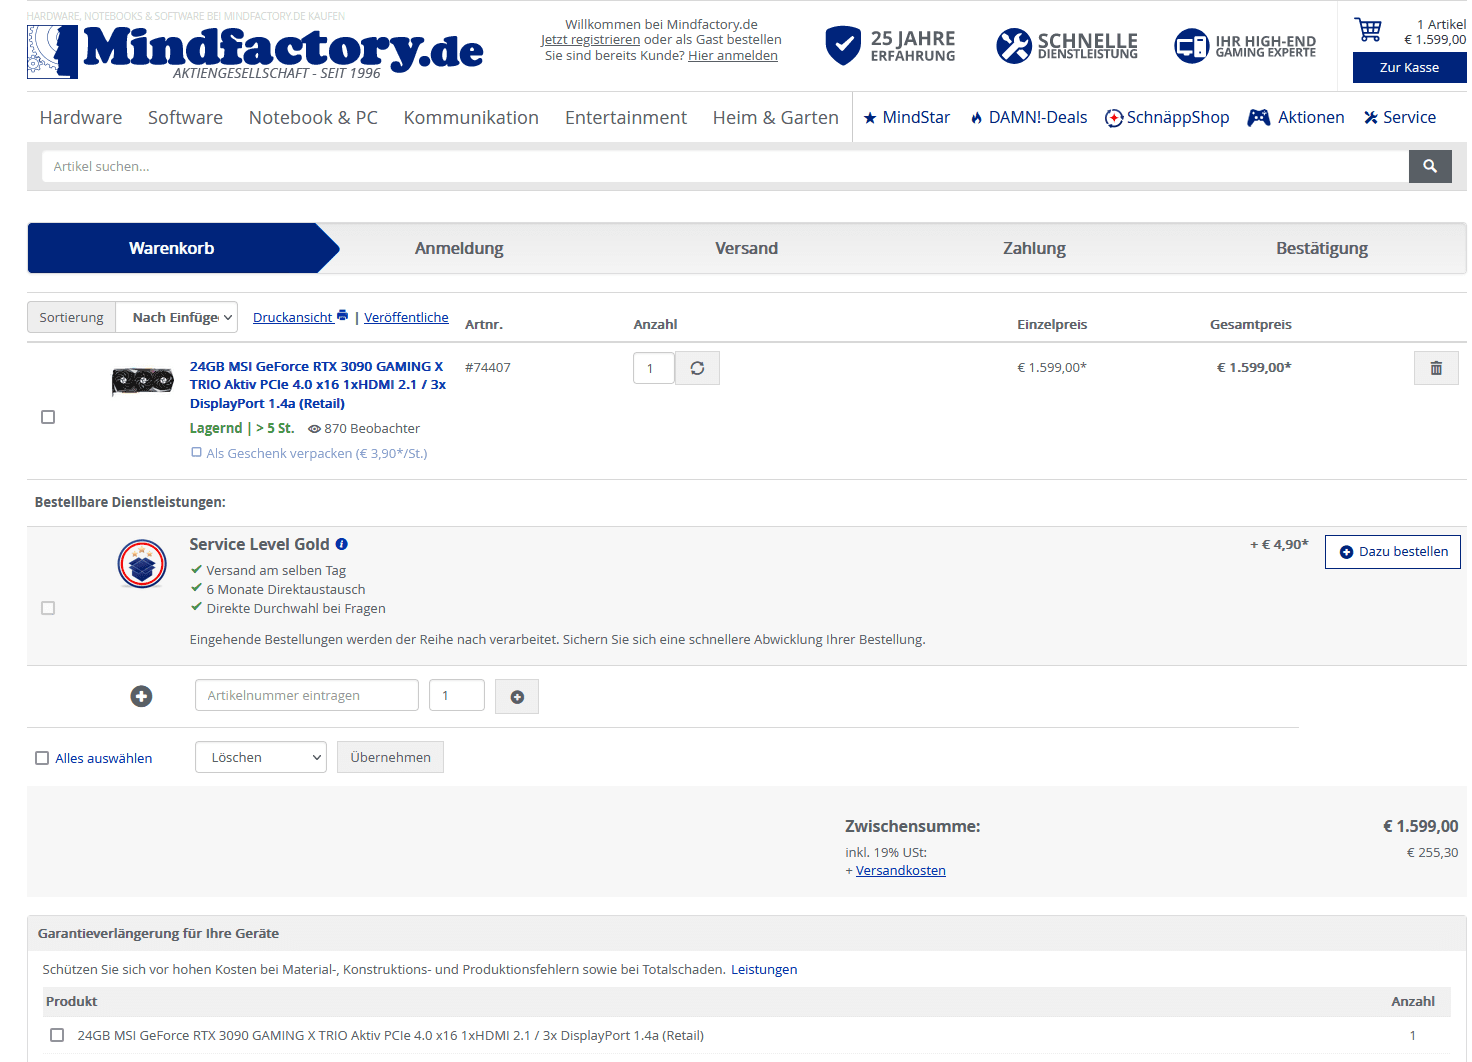Enable the Alles auswählen checkbox

point(42,758)
